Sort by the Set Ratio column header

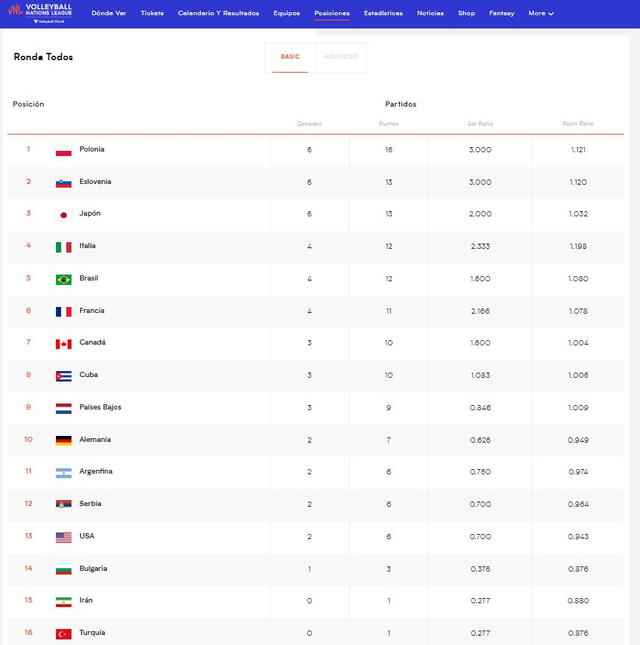tap(480, 124)
